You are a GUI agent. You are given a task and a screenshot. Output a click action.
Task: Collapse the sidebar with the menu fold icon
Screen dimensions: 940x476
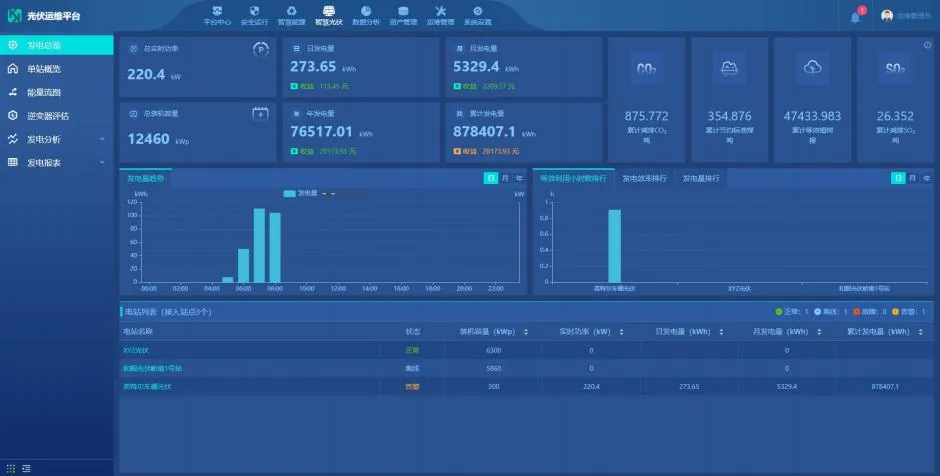pyautogui.click(x=26, y=468)
